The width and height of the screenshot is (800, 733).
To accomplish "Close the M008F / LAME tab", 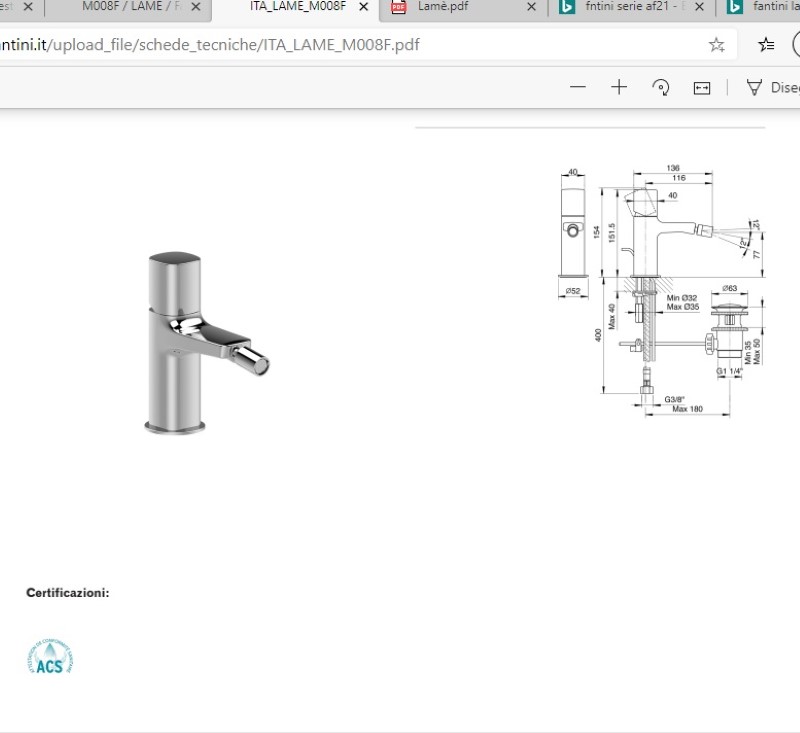I will pos(195,7).
